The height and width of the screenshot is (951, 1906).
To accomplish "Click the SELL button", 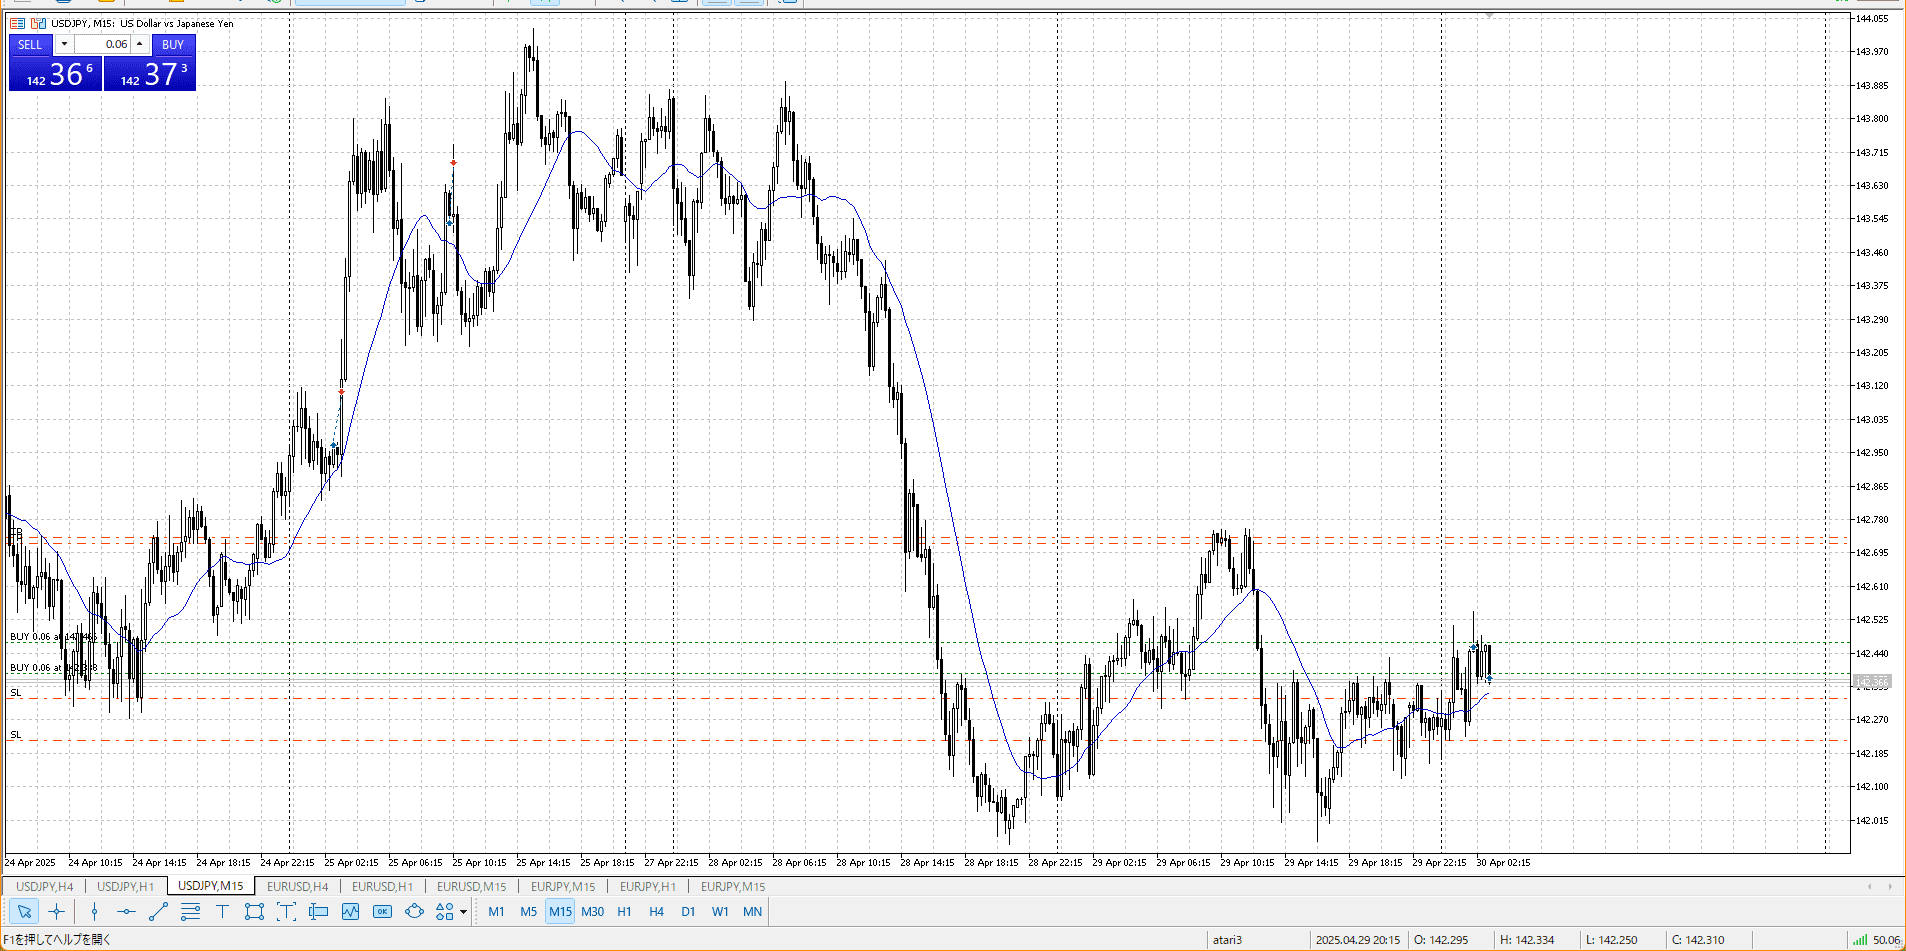I will click(30, 44).
